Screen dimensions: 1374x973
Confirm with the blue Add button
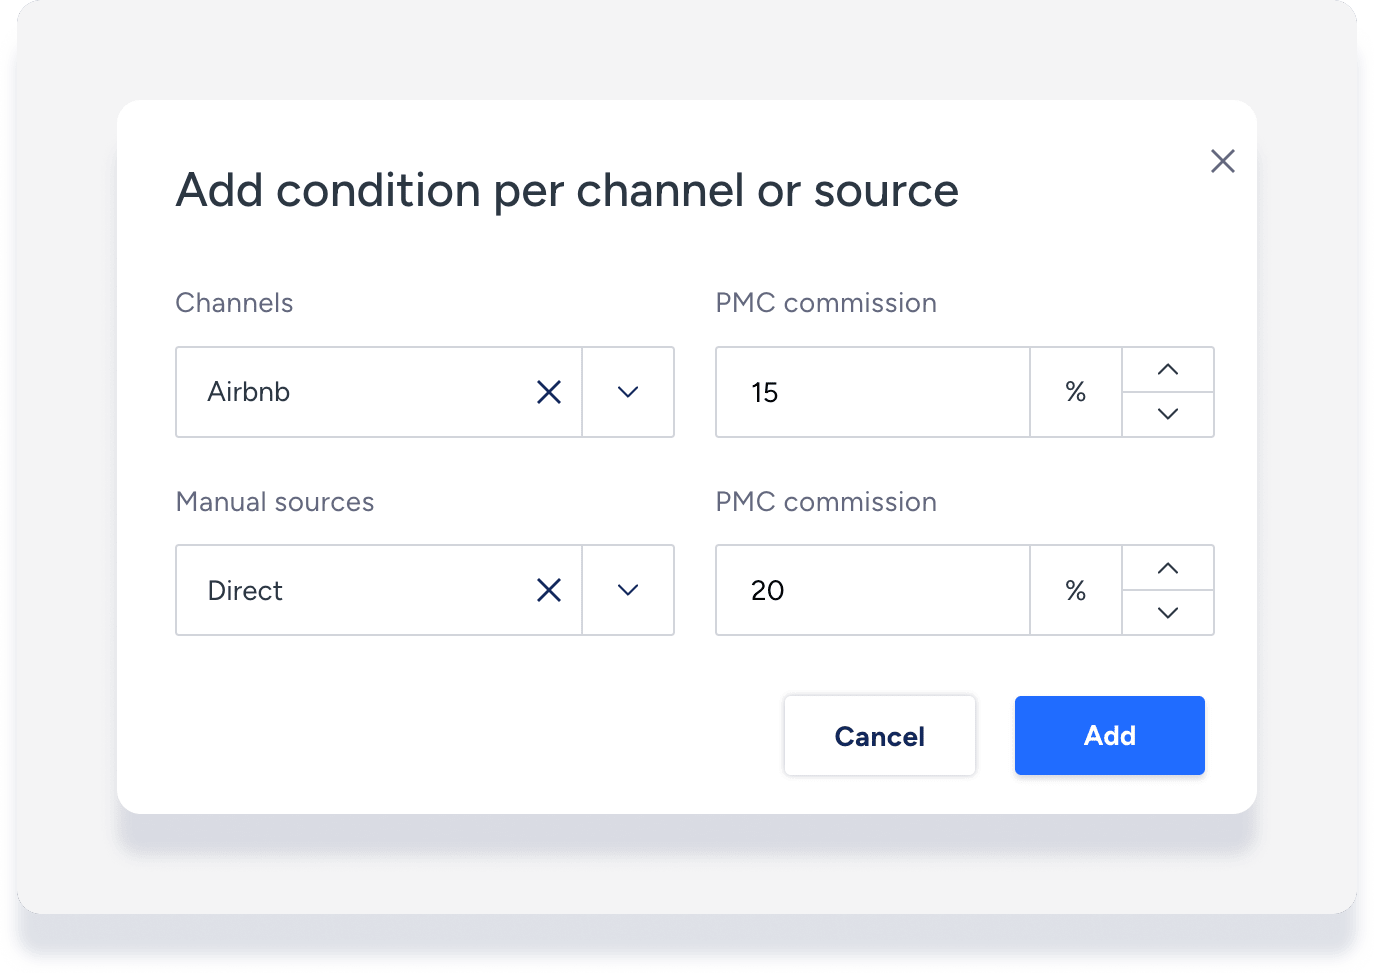[1109, 735]
